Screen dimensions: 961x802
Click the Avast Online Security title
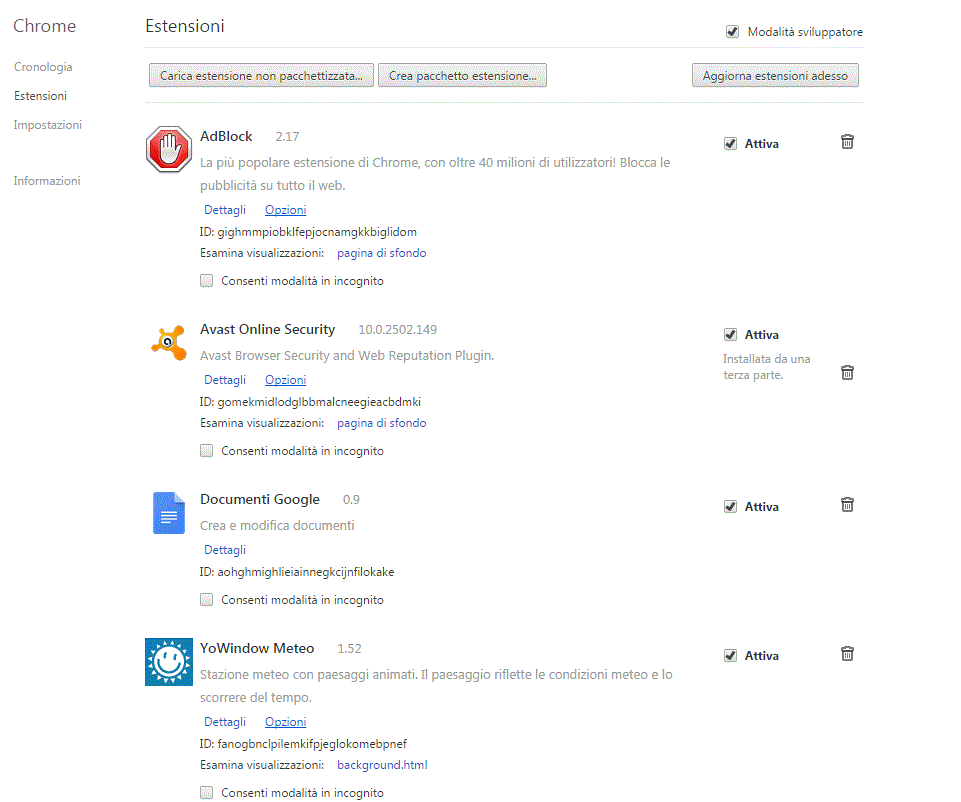(x=267, y=329)
